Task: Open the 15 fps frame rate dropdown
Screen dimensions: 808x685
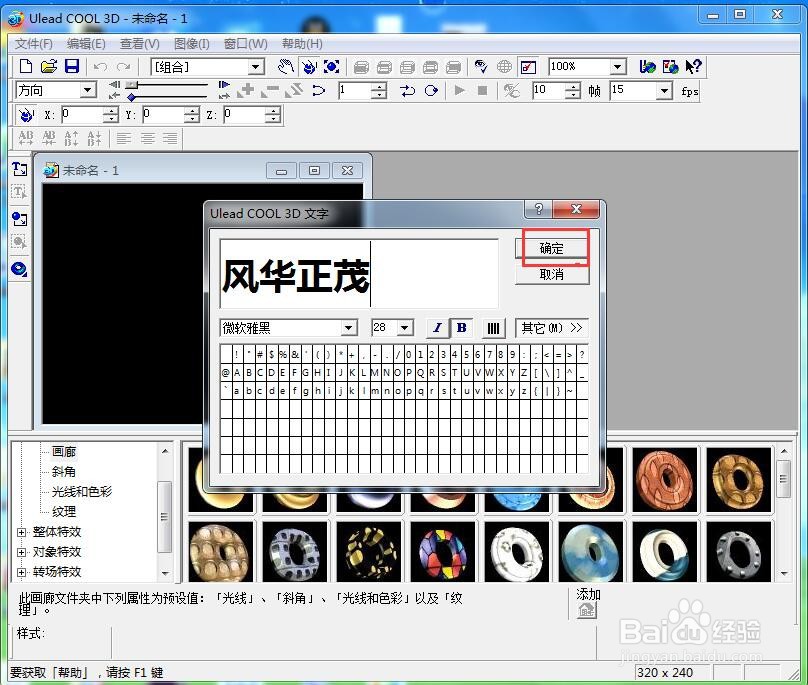Action: click(x=665, y=91)
